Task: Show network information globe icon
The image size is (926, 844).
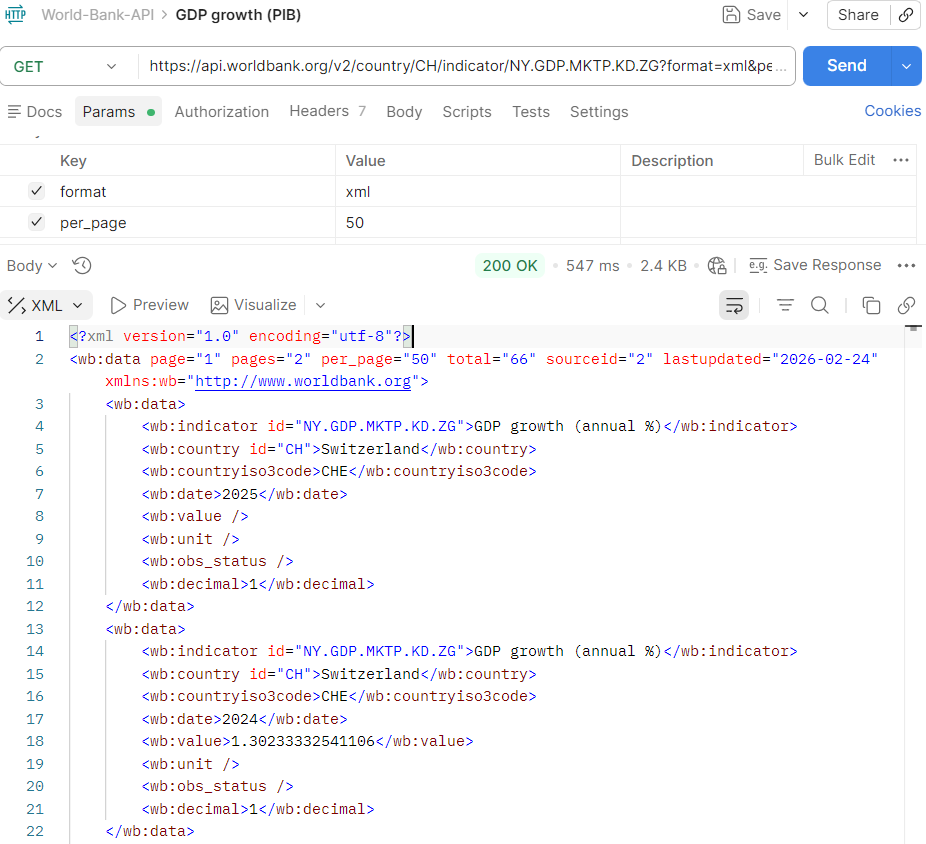Action: 717,265
